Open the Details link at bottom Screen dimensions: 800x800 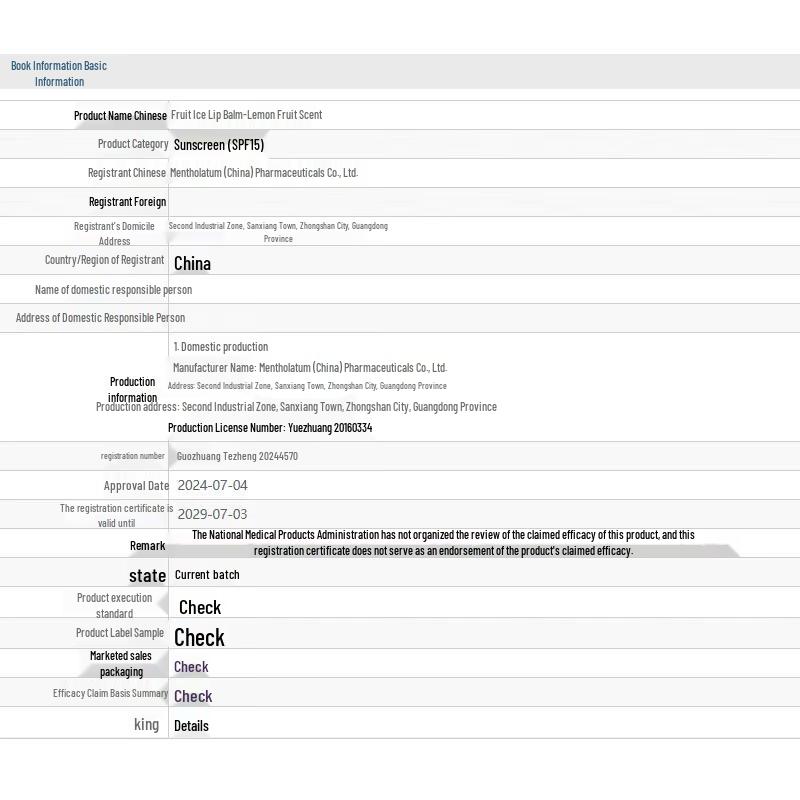[191, 726]
